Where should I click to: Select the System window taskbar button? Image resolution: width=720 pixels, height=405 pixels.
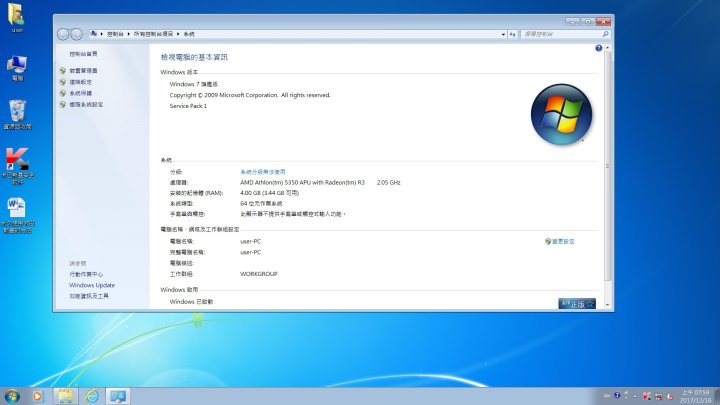[x=118, y=396]
